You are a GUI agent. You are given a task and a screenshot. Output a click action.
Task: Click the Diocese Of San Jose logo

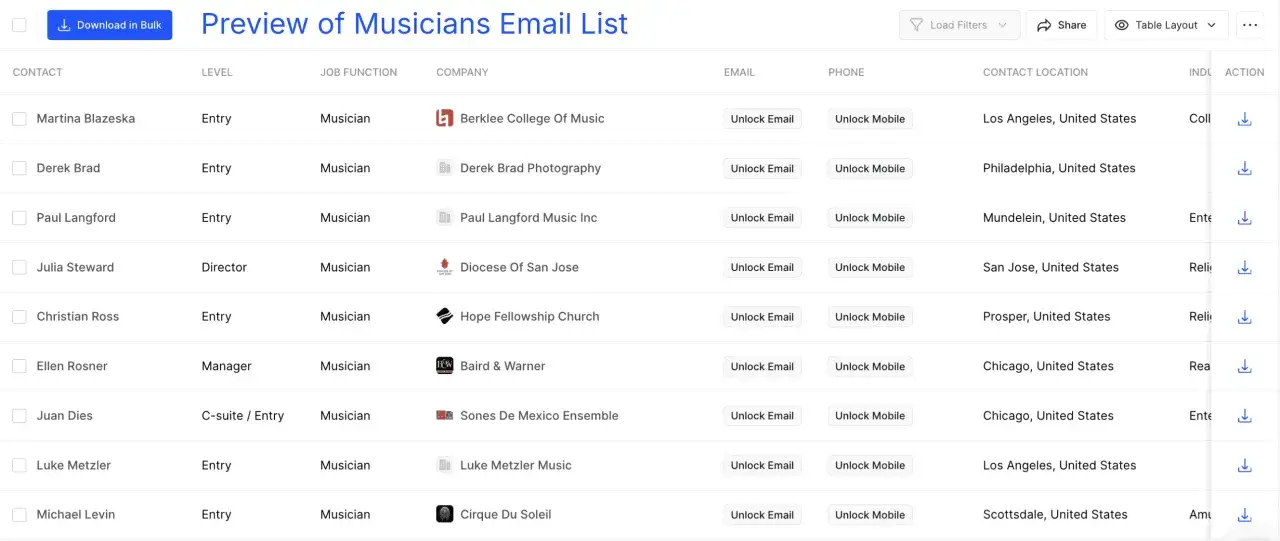[x=445, y=267]
